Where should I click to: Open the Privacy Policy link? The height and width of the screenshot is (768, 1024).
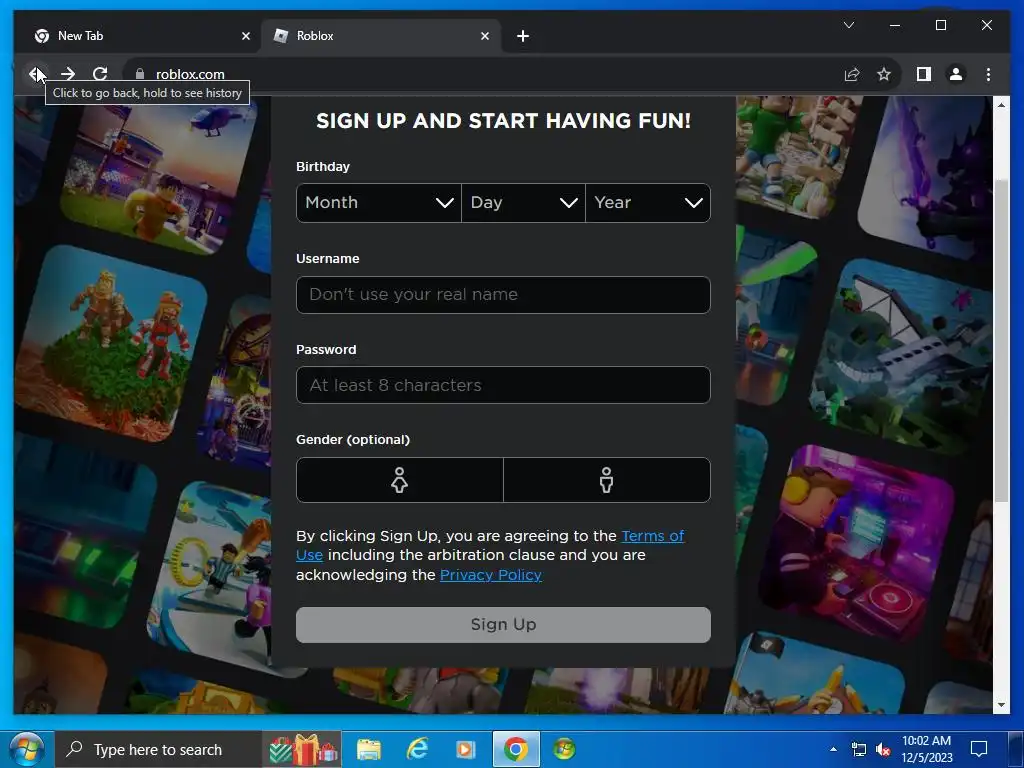(490, 575)
